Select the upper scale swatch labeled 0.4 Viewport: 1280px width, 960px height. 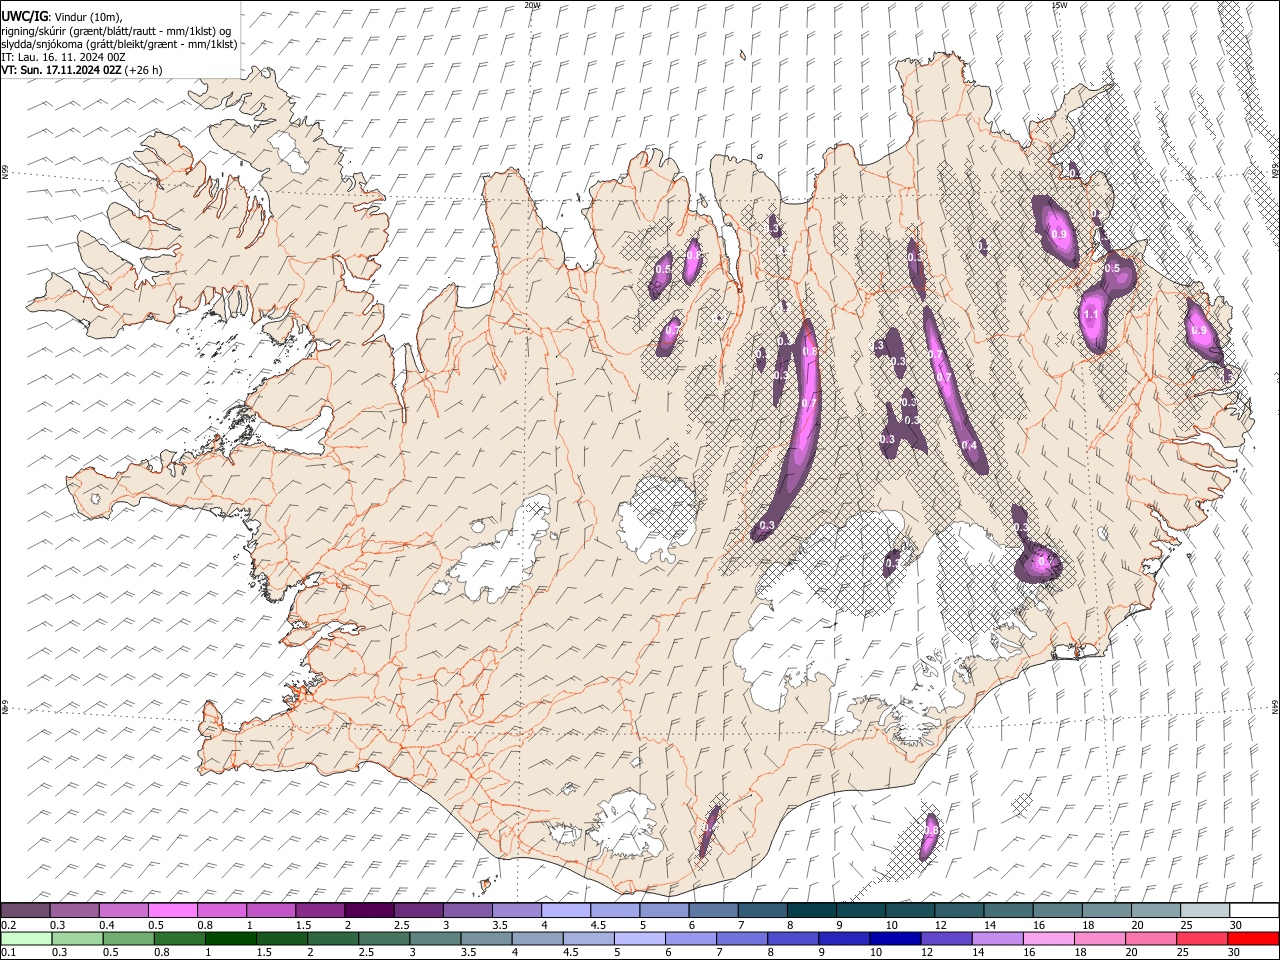click(x=123, y=910)
